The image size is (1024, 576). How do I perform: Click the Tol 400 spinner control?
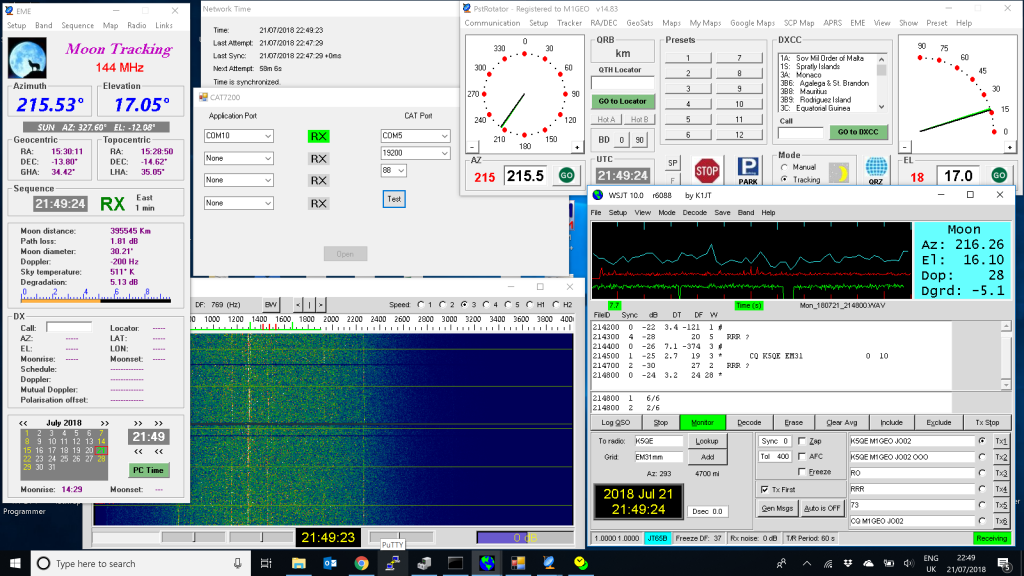(x=775, y=456)
